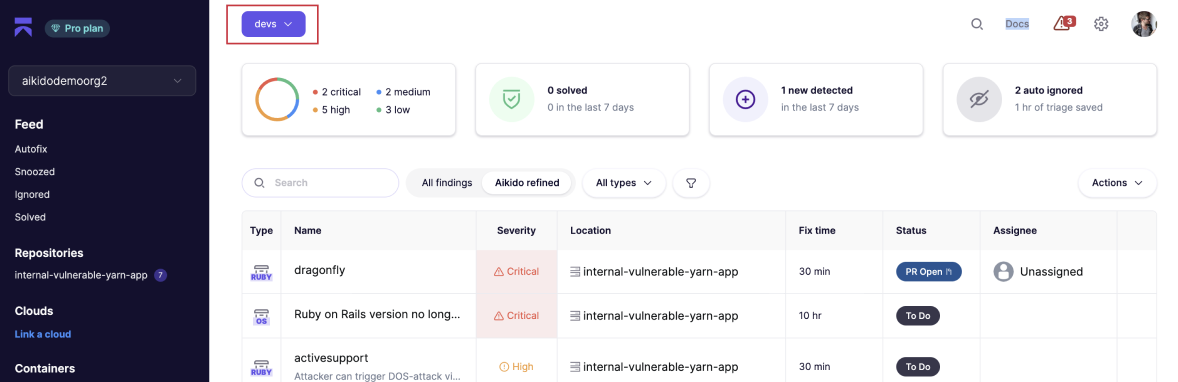Screen dimensions: 1178x382
Task: Click the Unassigned assignee avatar icon
Action: 1004,271
